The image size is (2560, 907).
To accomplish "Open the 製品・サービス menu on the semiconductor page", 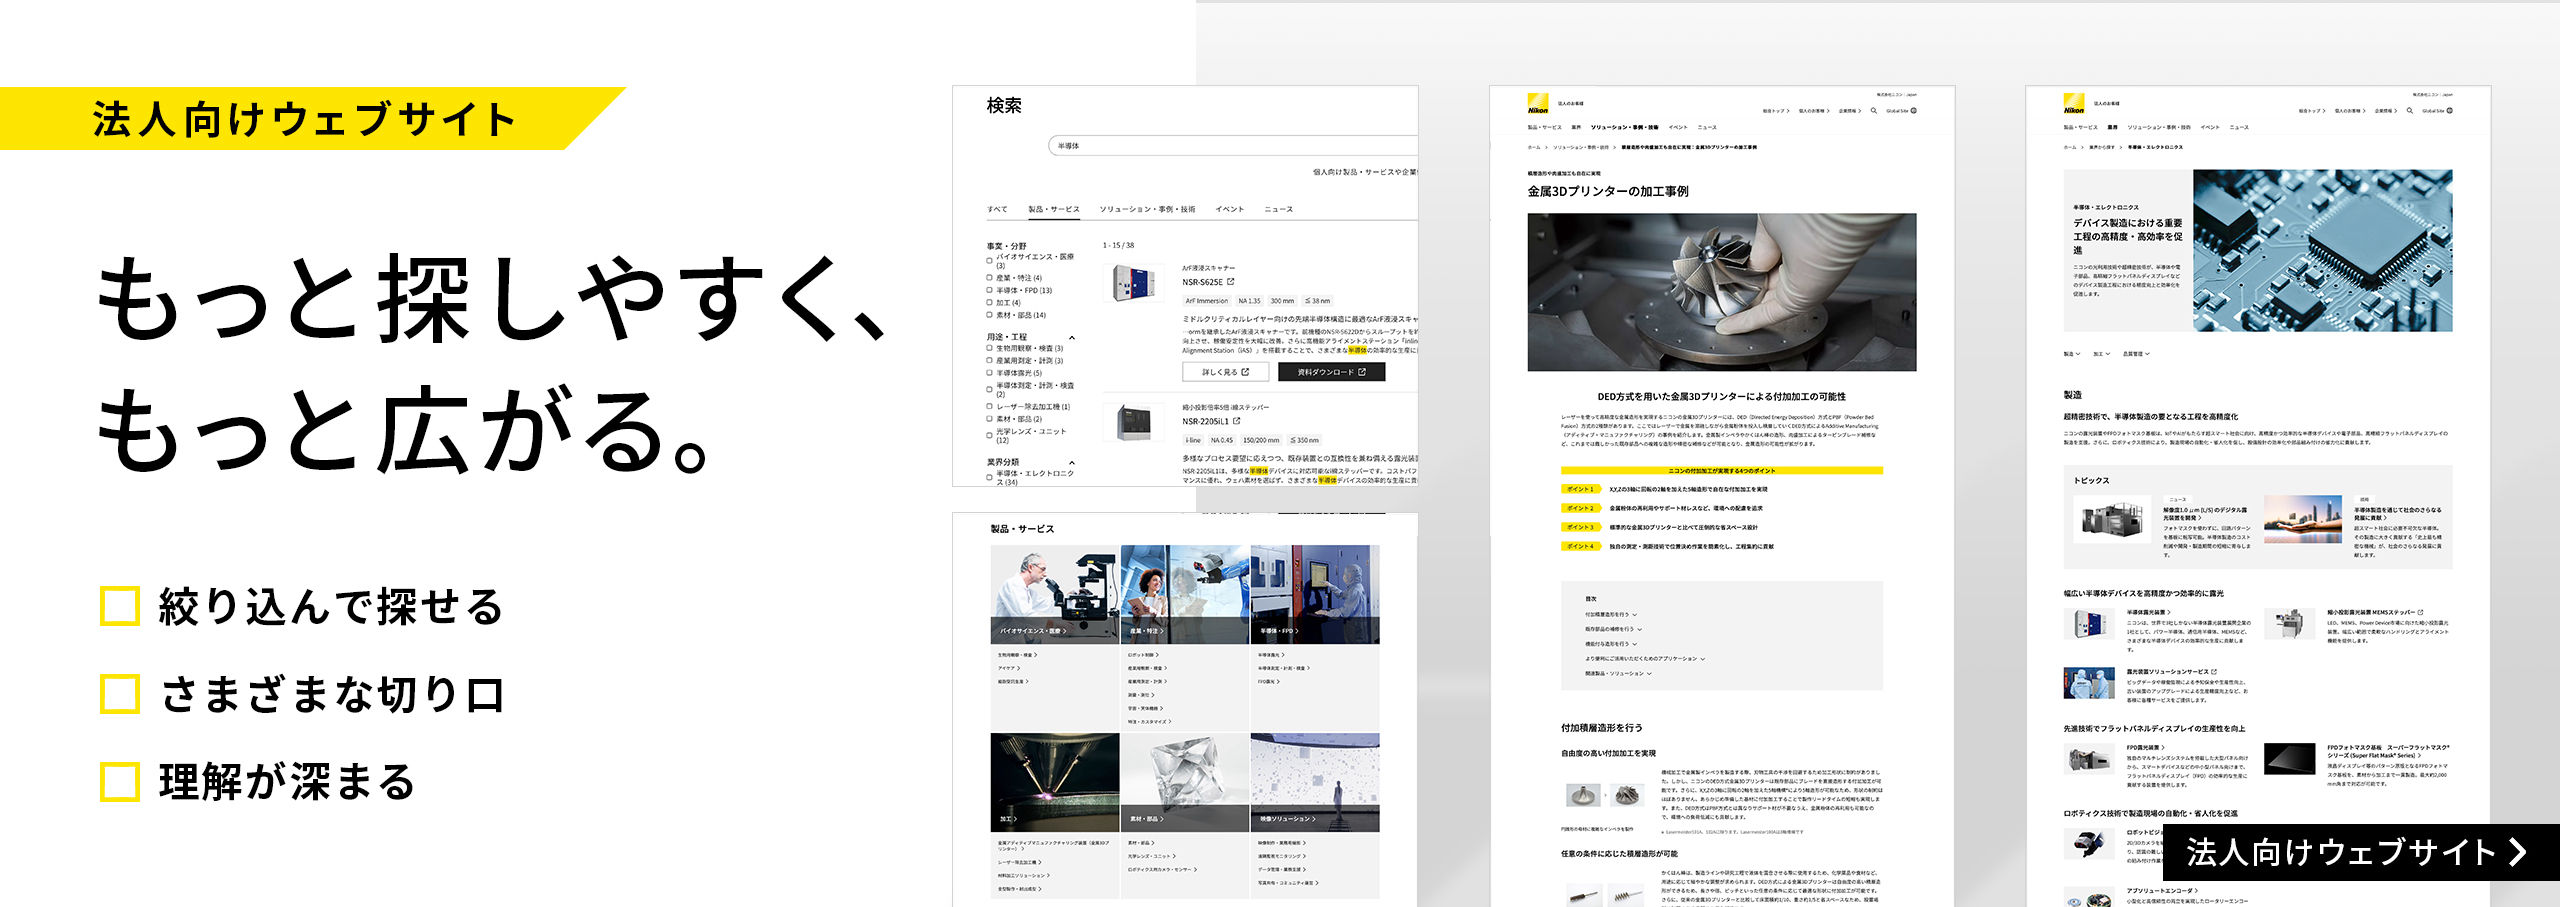I will (x=2081, y=128).
